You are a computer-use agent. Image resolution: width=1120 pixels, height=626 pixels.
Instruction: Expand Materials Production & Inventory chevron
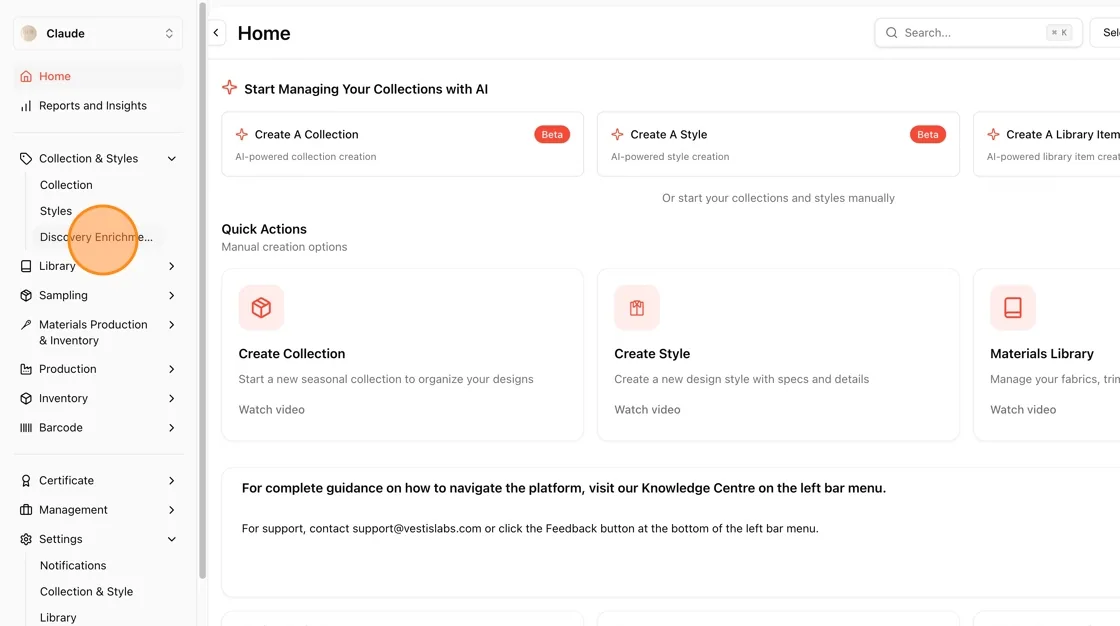171,324
